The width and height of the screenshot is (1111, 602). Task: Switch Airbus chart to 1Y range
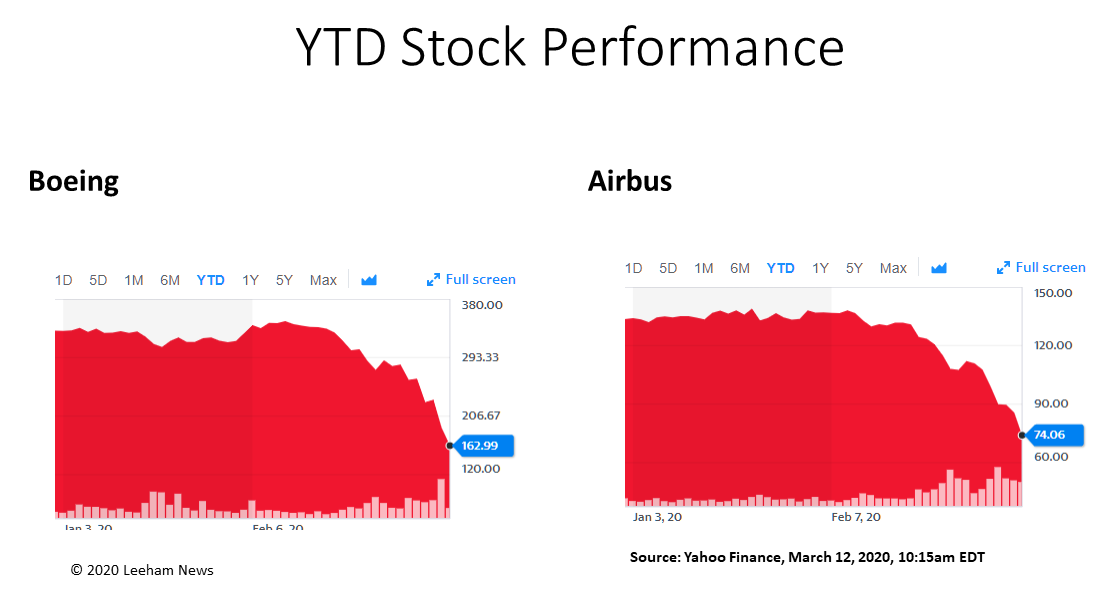[820, 268]
